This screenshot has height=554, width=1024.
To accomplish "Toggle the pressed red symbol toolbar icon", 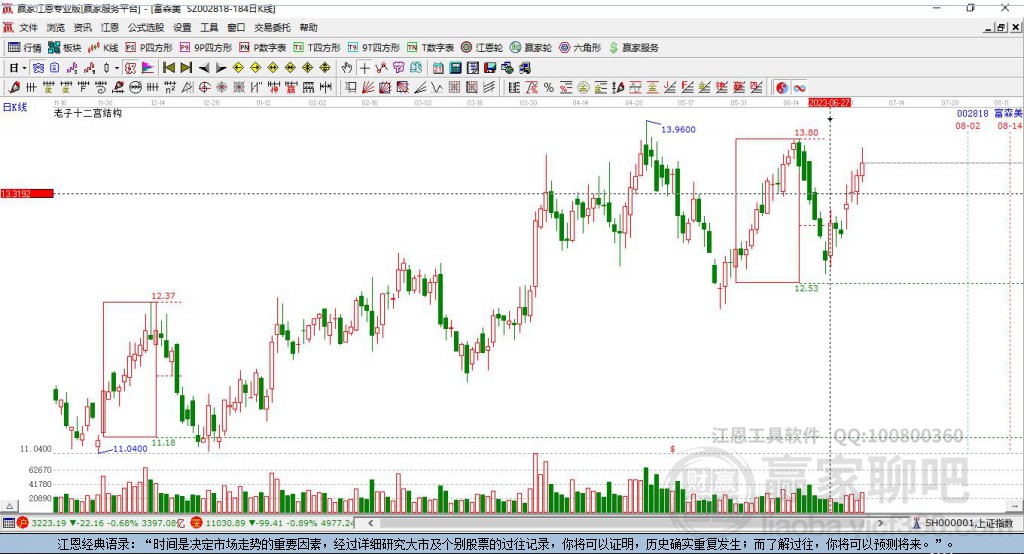I will pyautogui.click(x=130, y=68).
